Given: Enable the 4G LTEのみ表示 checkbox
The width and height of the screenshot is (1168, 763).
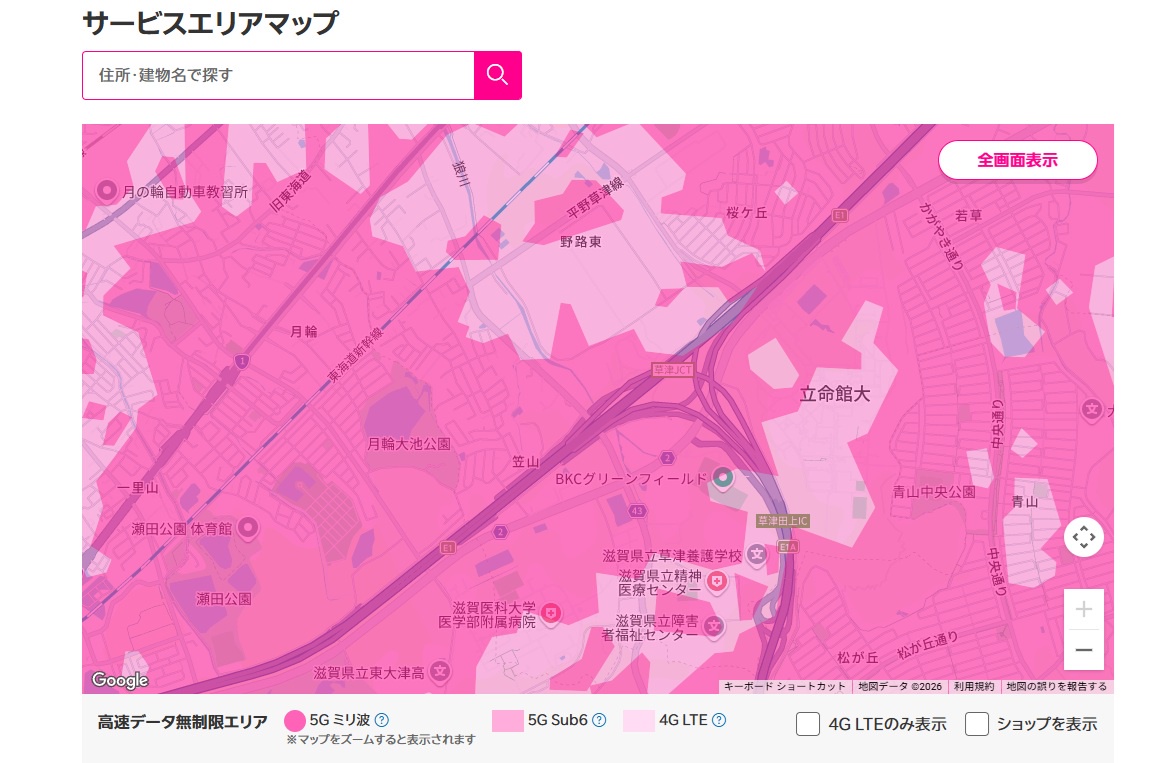Looking at the screenshot, I should pos(808,724).
